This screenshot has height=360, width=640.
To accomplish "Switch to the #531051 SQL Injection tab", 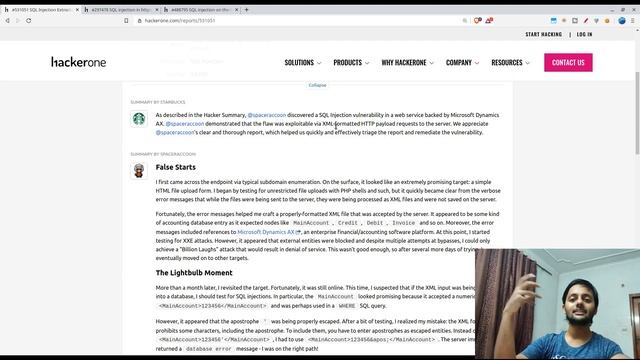I will click(41, 9).
